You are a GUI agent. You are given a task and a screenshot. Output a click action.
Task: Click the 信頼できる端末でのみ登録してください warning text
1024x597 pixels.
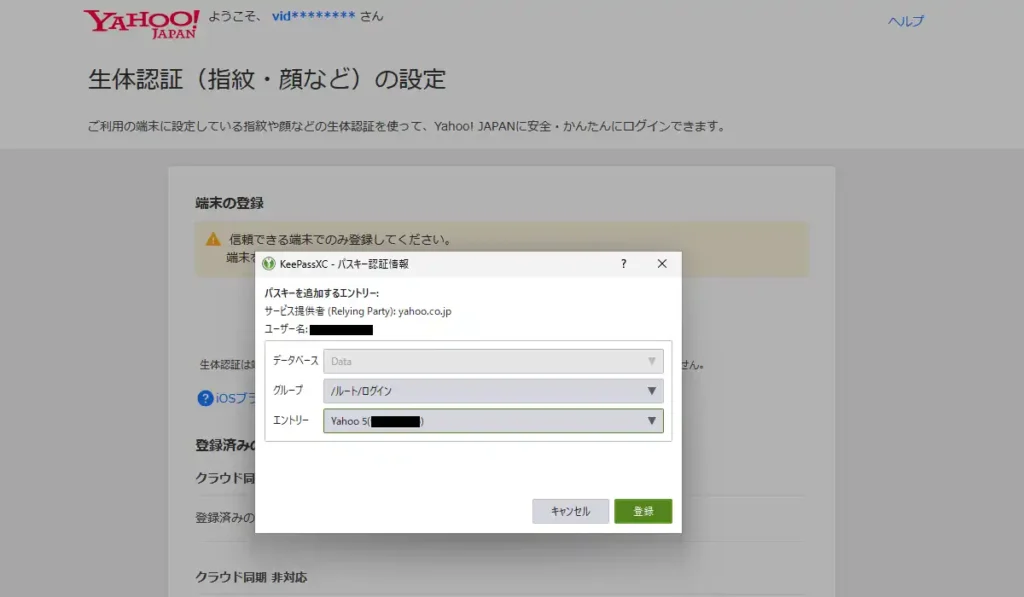pos(341,240)
